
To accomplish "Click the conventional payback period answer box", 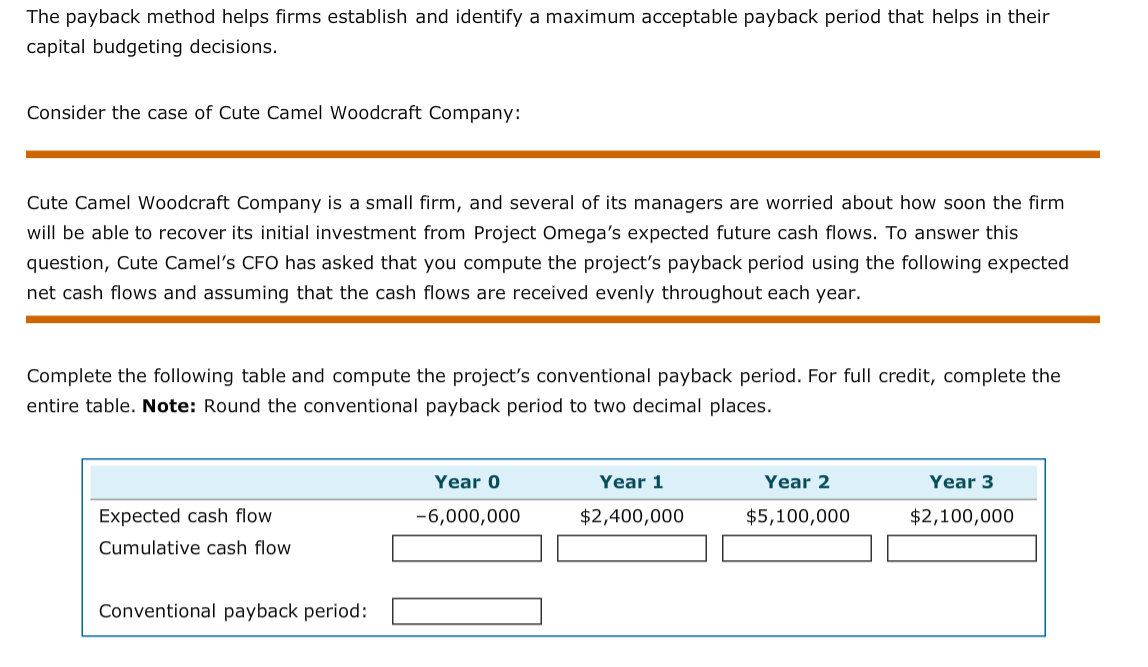I will point(467,611).
